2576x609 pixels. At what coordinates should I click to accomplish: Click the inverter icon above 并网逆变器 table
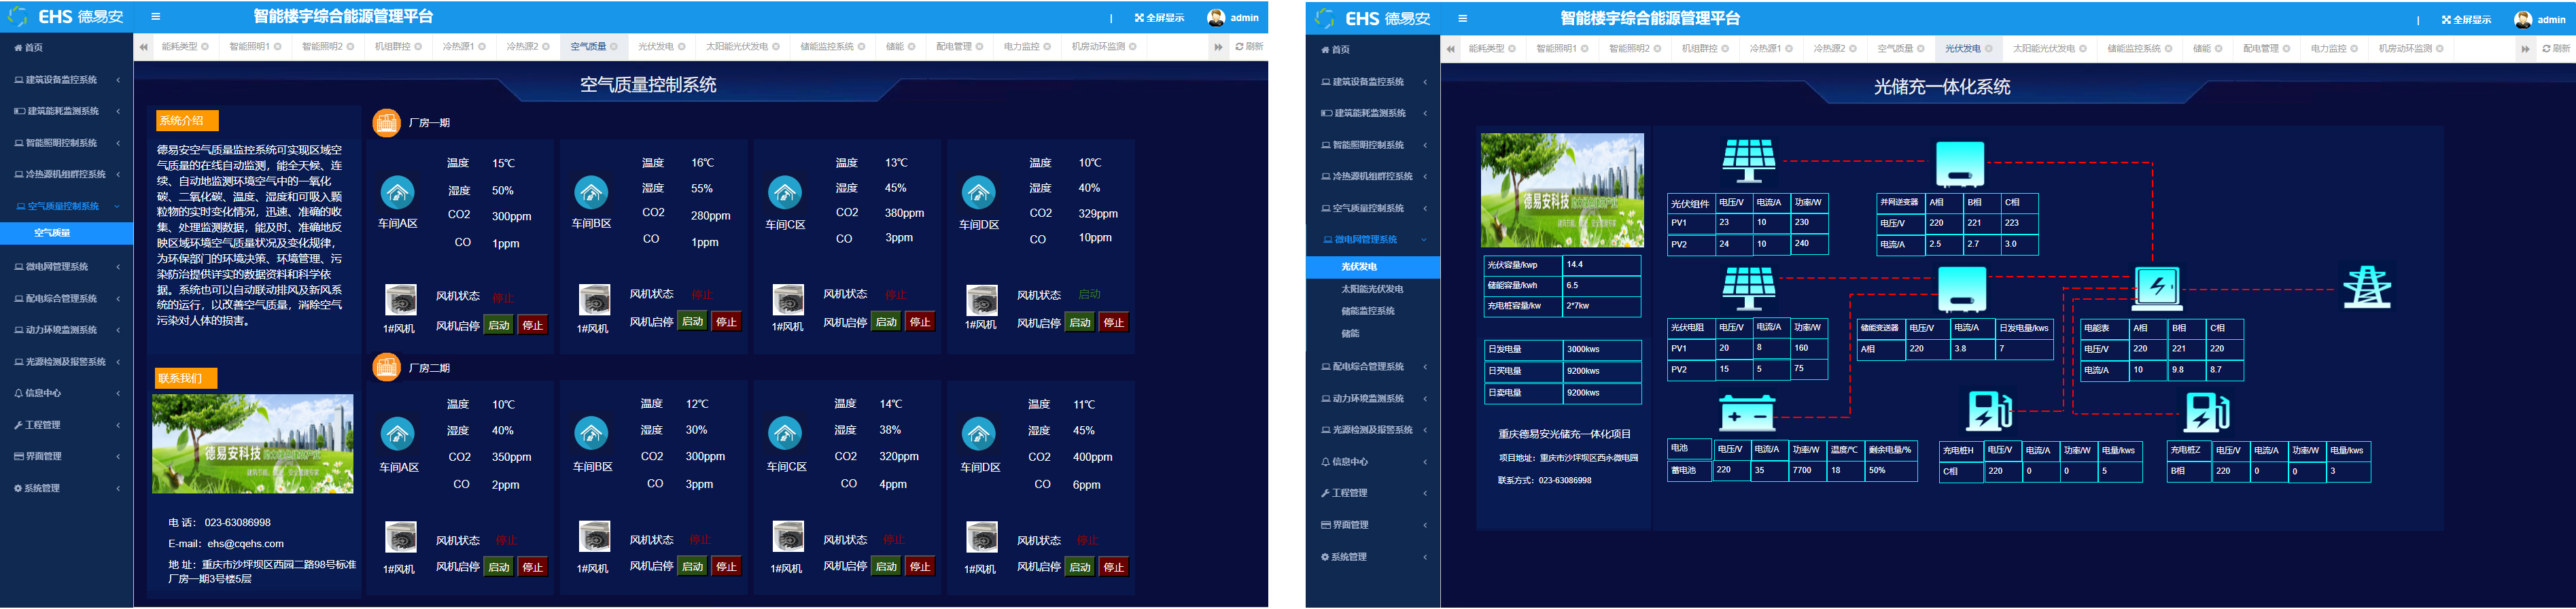pyautogui.click(x=1959, y=164)
